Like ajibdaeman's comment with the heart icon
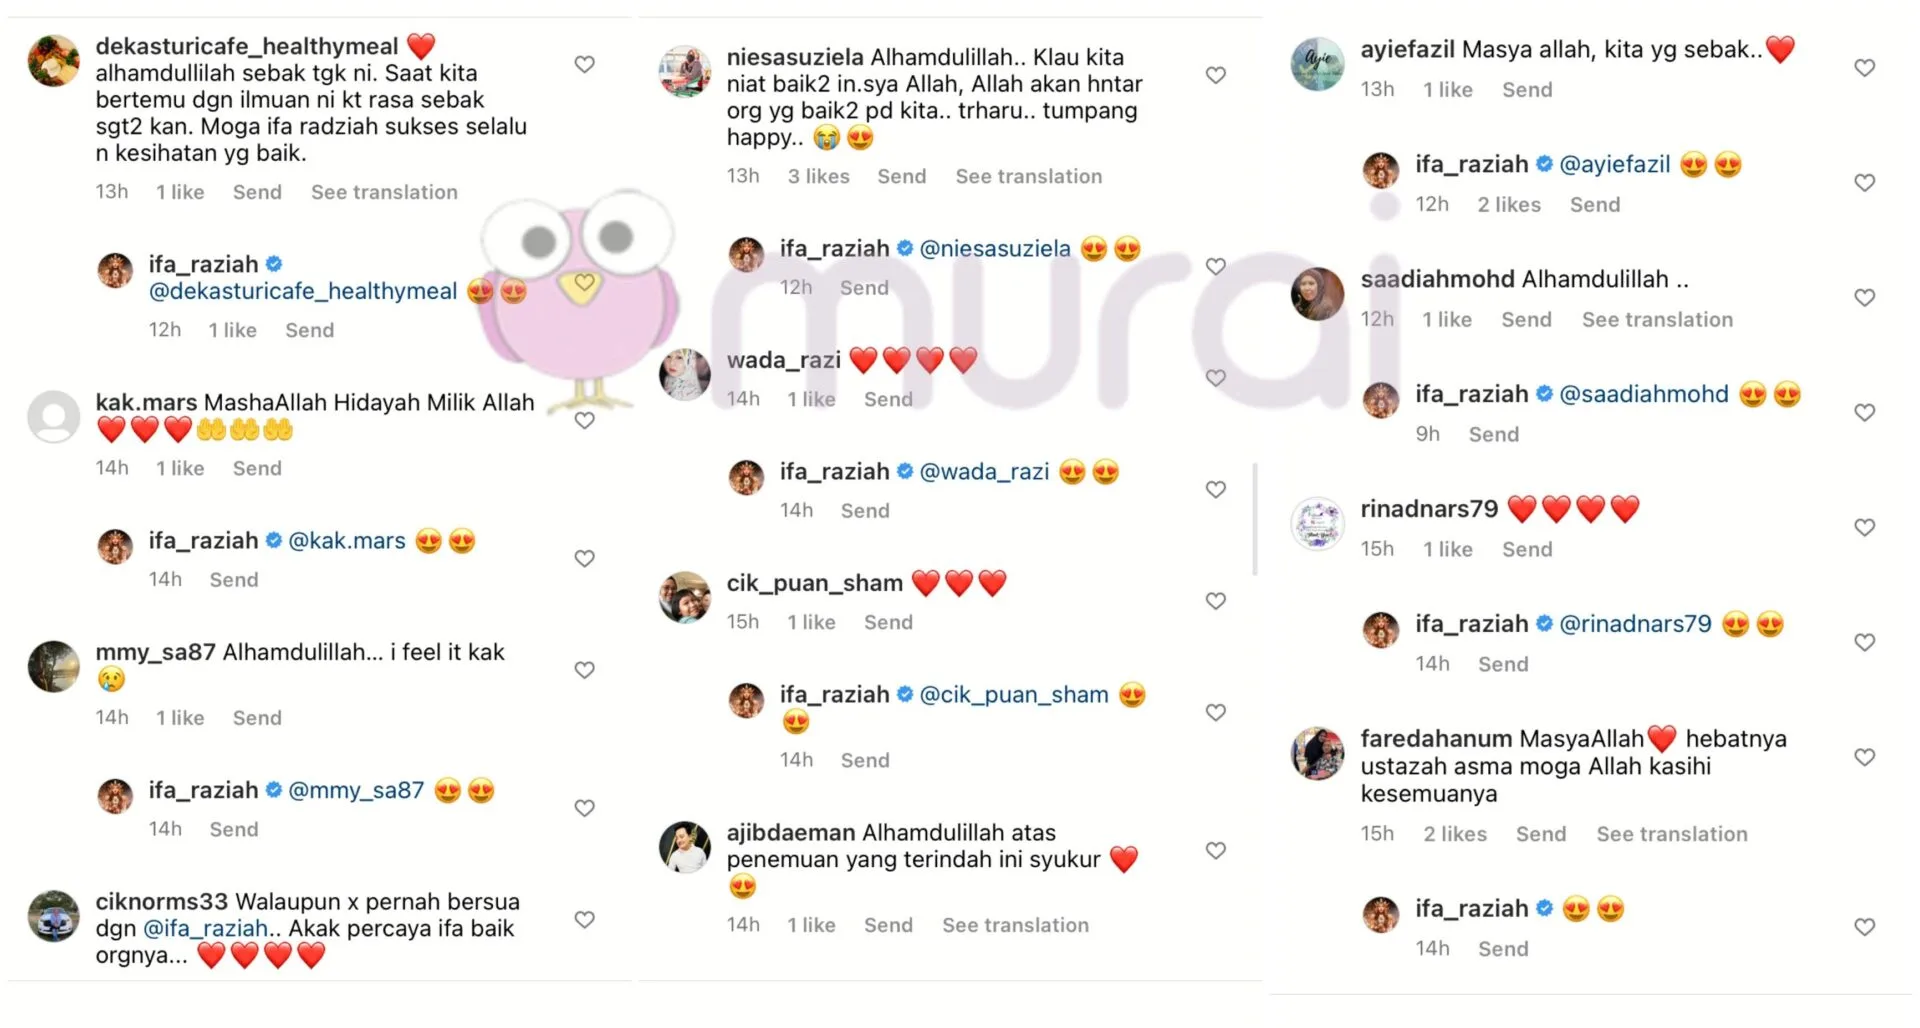Viewport: 1920px width, 1028px height. pyautogui.click(x=1216, y=851)
